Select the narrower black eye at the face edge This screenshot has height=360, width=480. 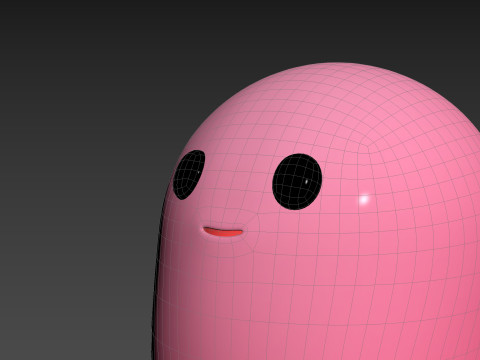click(x=189, y=175)
